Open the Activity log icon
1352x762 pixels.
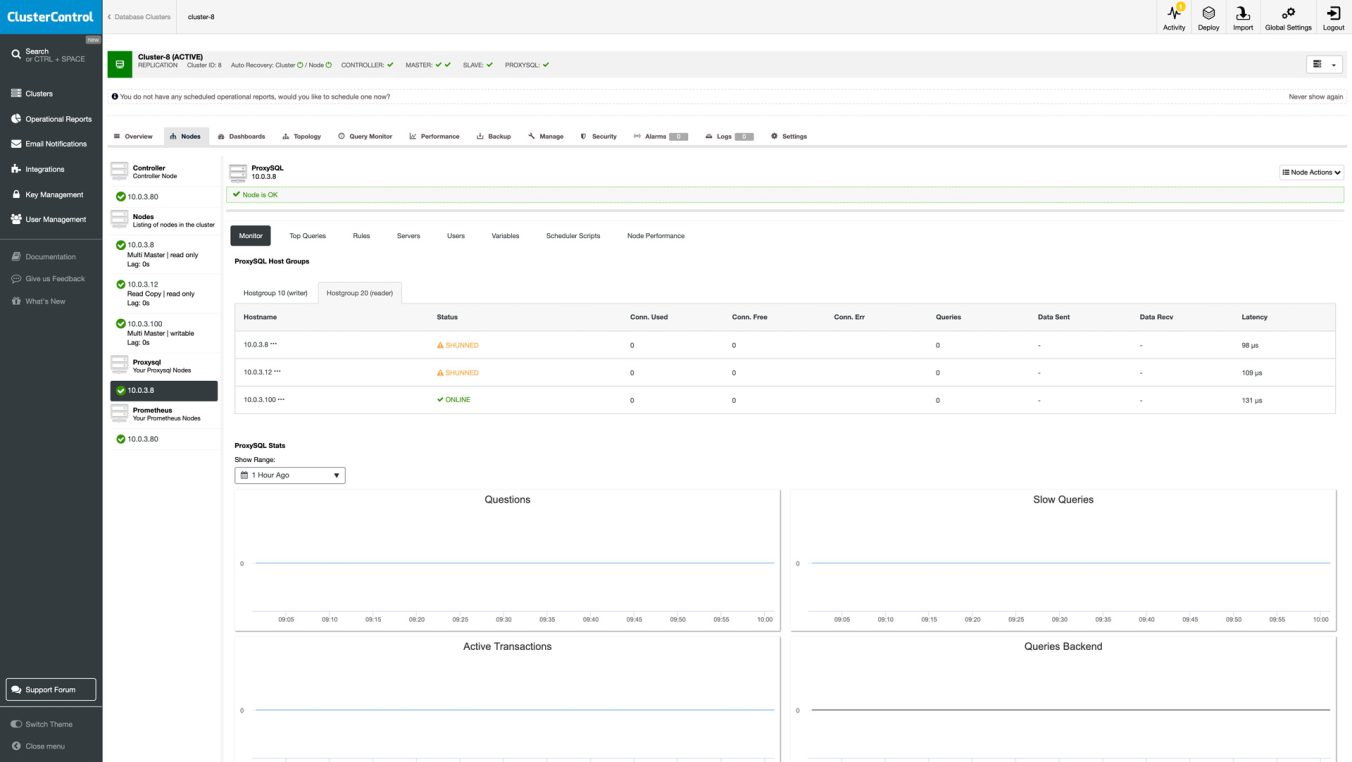(x=1173, y=17)
